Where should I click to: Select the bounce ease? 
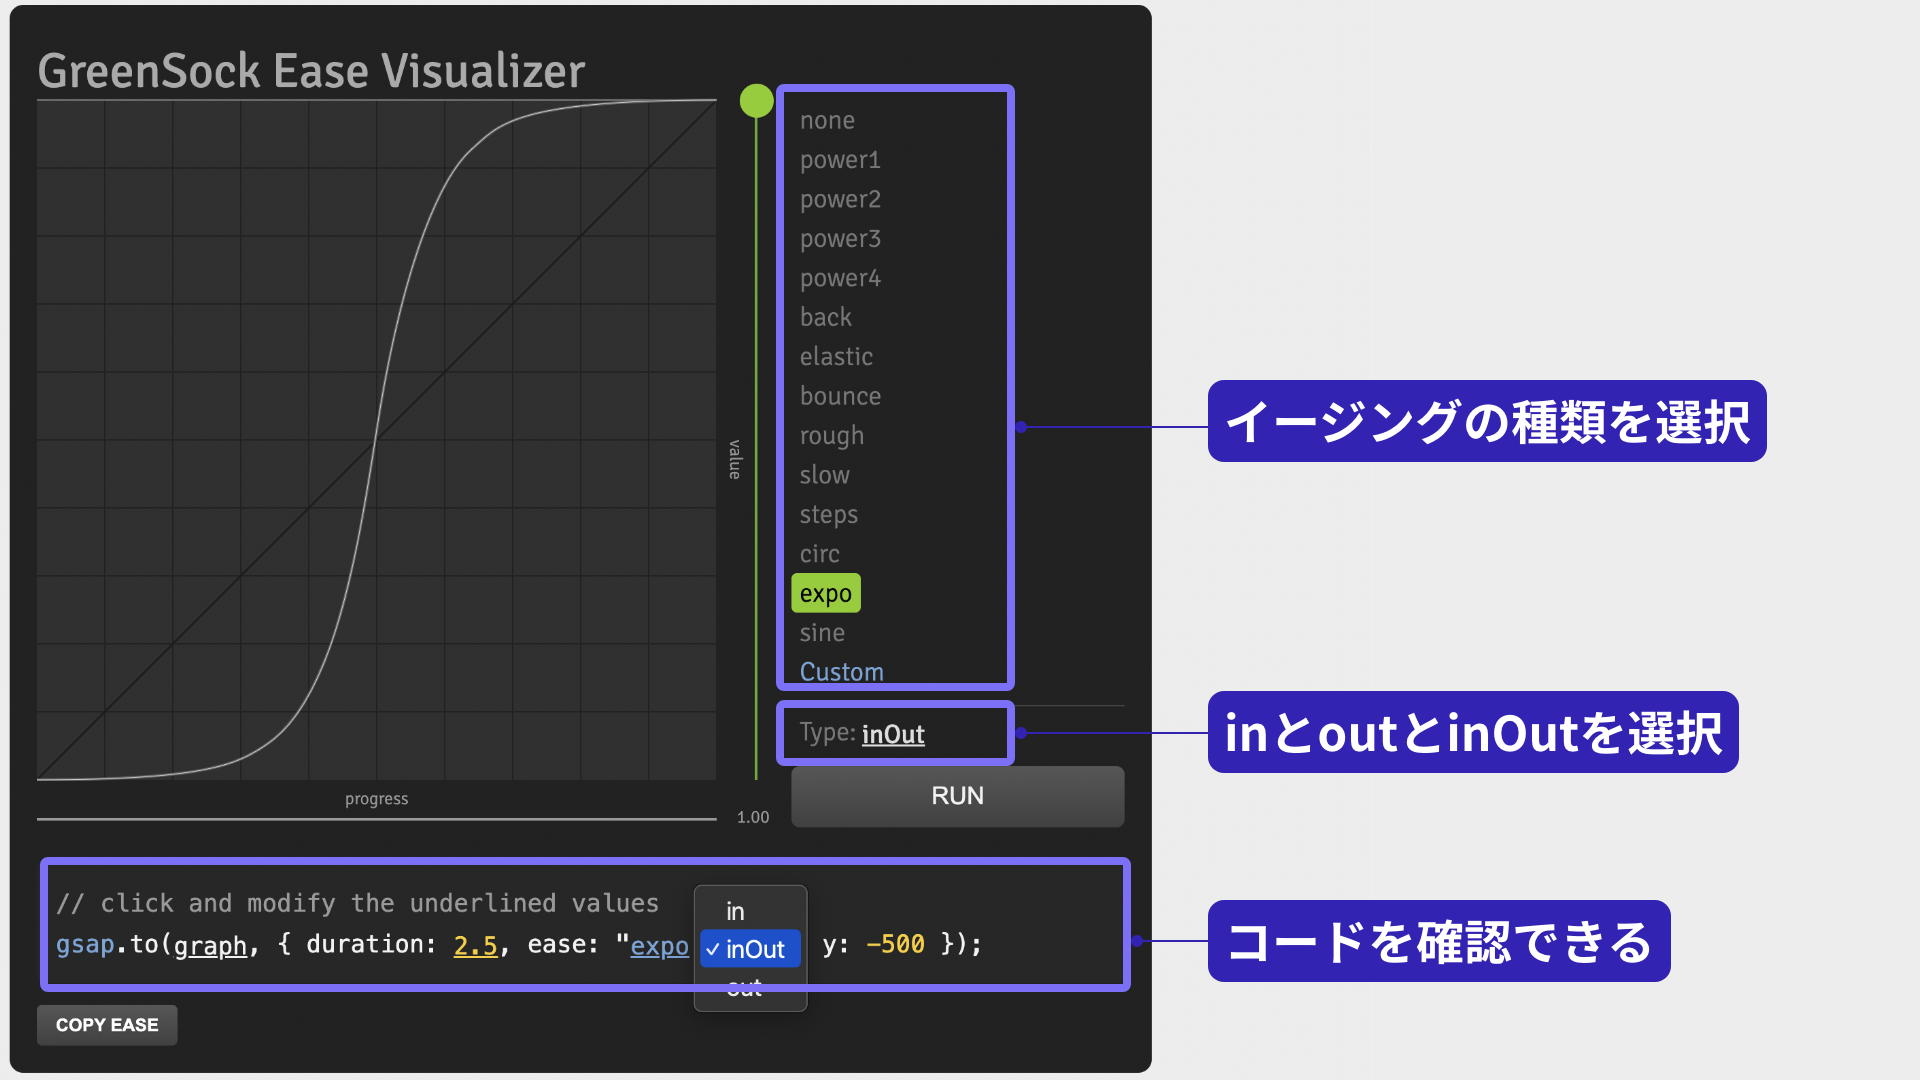pos(840,397)
